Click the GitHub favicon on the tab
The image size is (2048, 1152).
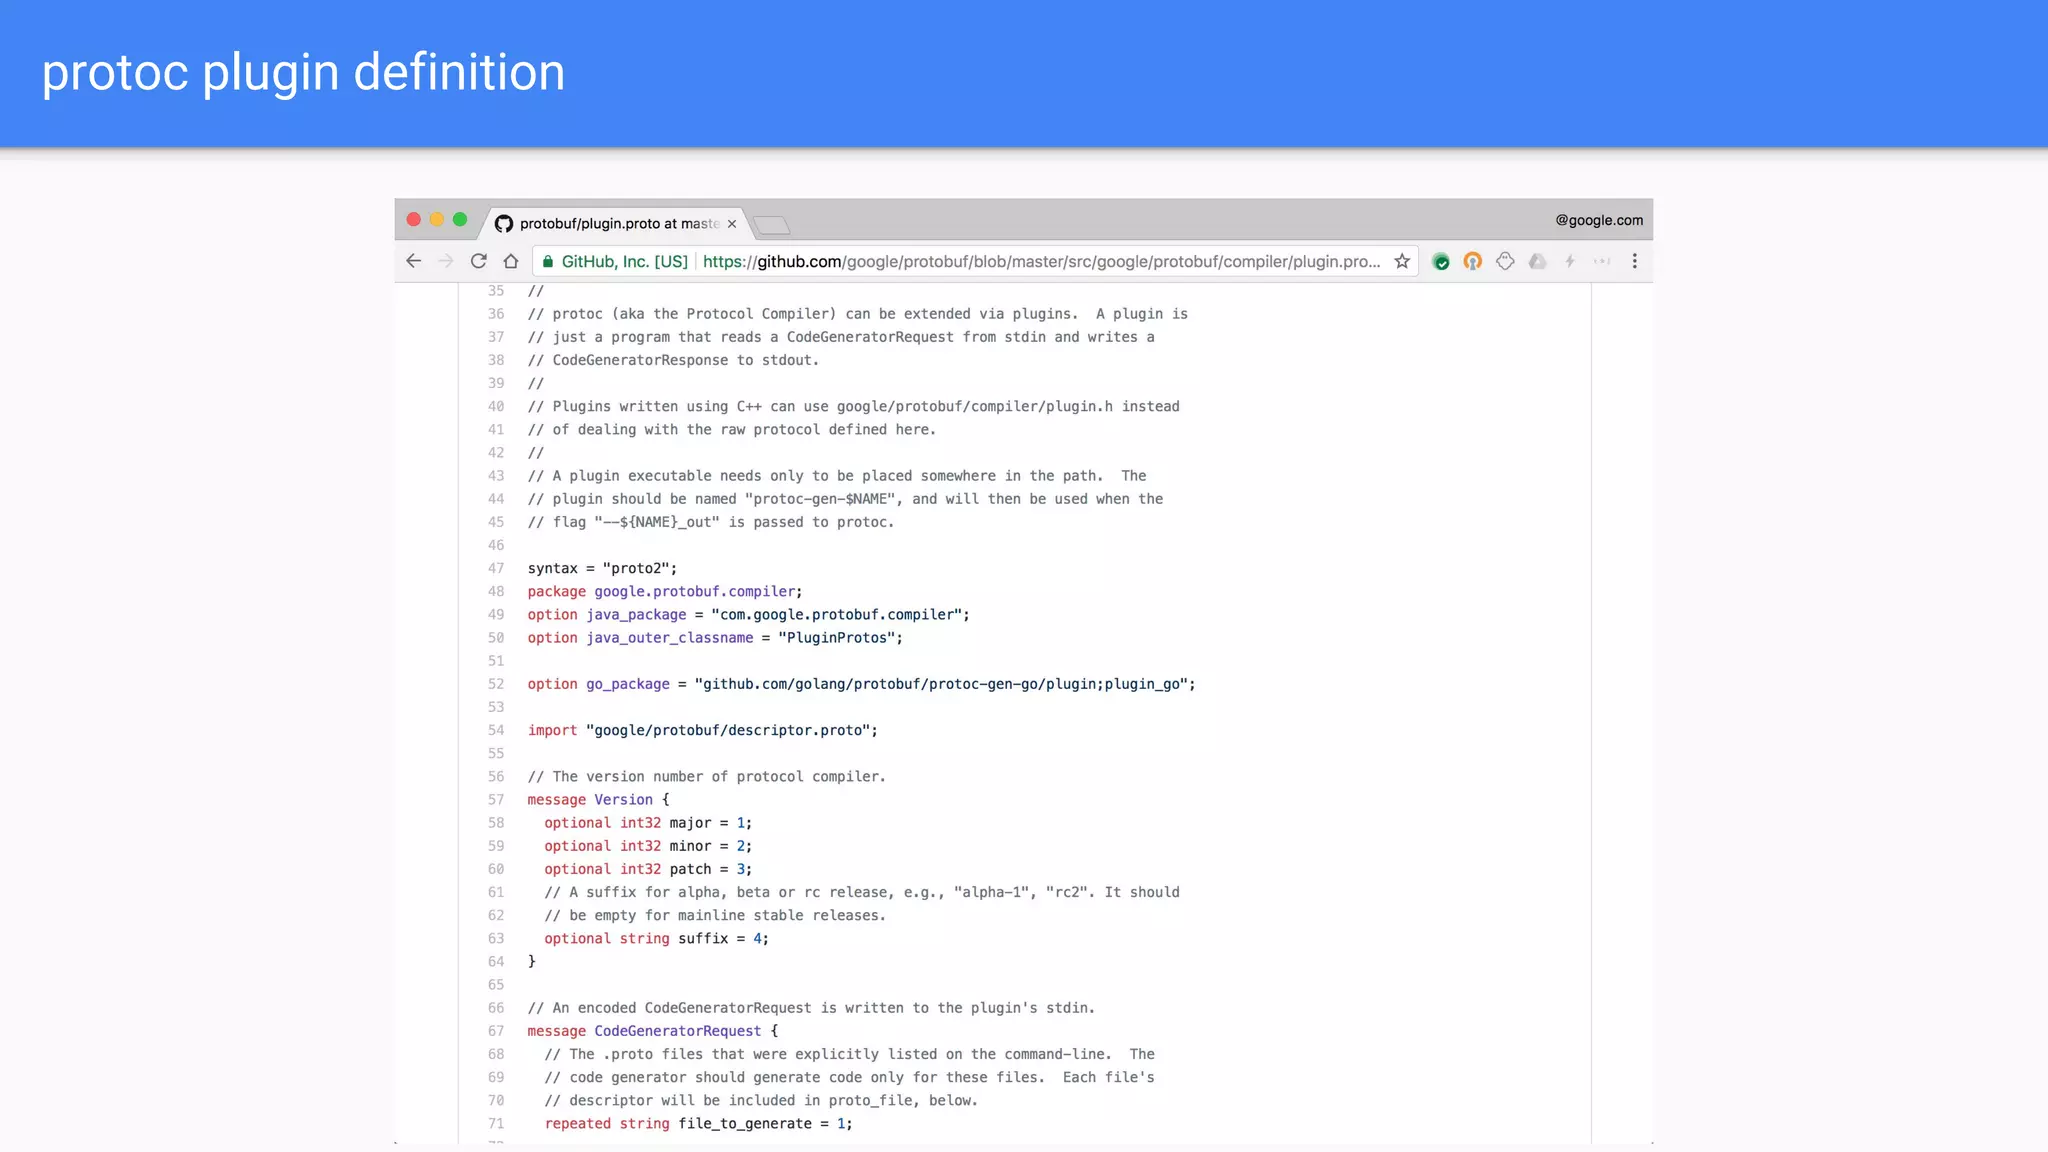click(x=504, y=224)
